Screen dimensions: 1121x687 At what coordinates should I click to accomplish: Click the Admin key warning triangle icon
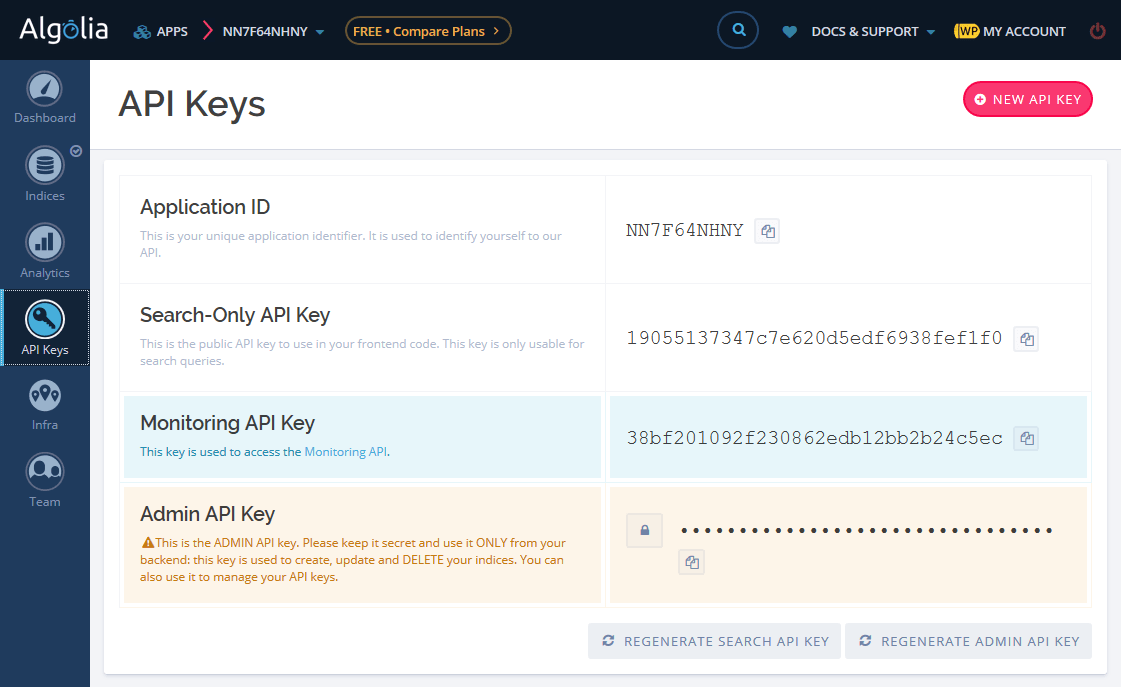coord(148,543)
